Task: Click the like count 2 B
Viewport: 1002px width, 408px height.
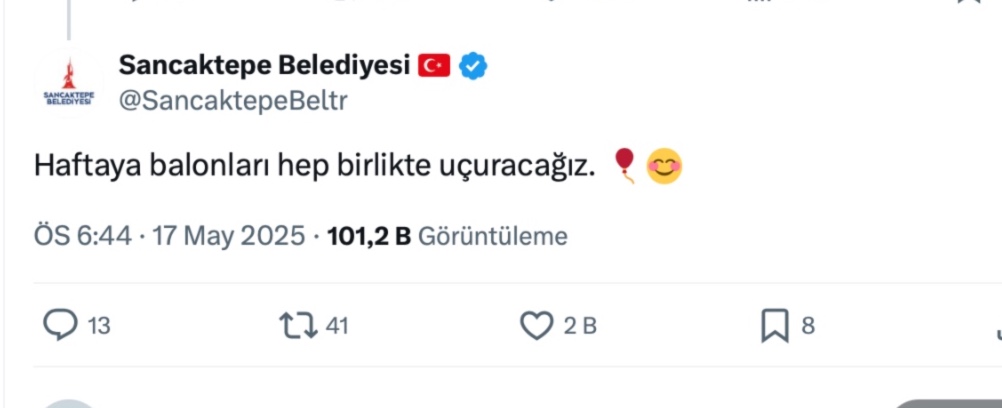Action: 580,326
